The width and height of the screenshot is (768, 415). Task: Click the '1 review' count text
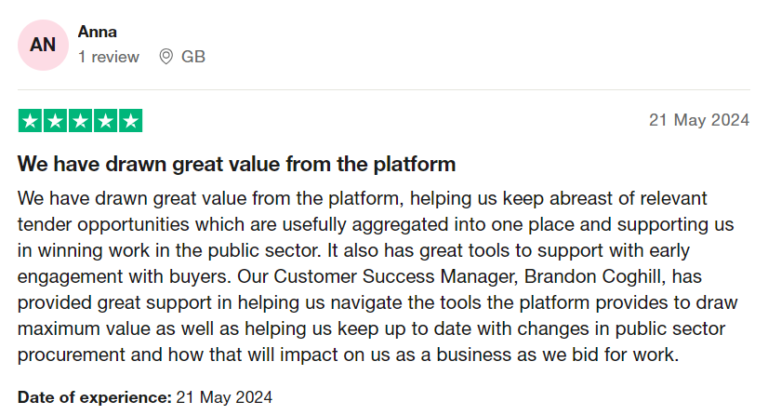[109, 57]
